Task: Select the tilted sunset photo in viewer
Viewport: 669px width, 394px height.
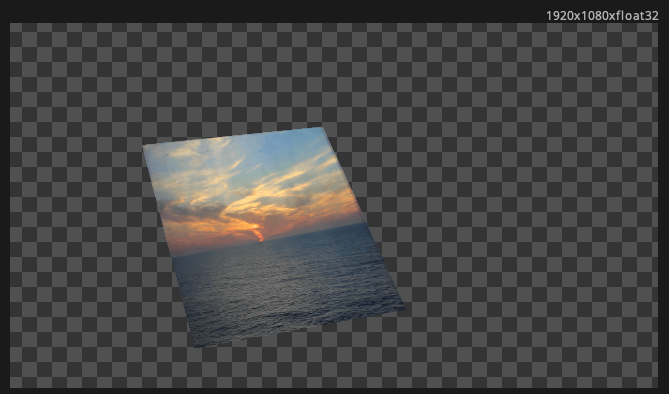Action: pos(273,237)
